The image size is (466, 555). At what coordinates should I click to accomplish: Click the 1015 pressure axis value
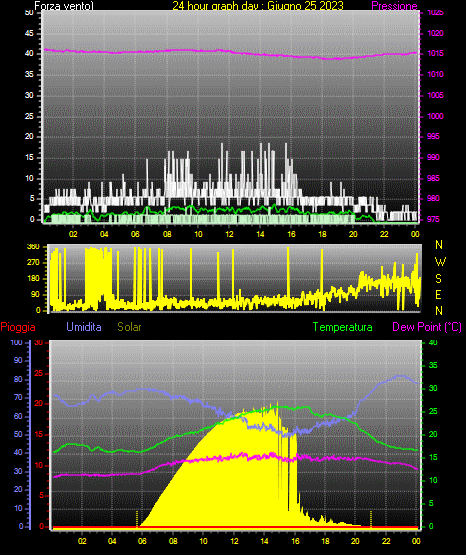click(435, 53)
